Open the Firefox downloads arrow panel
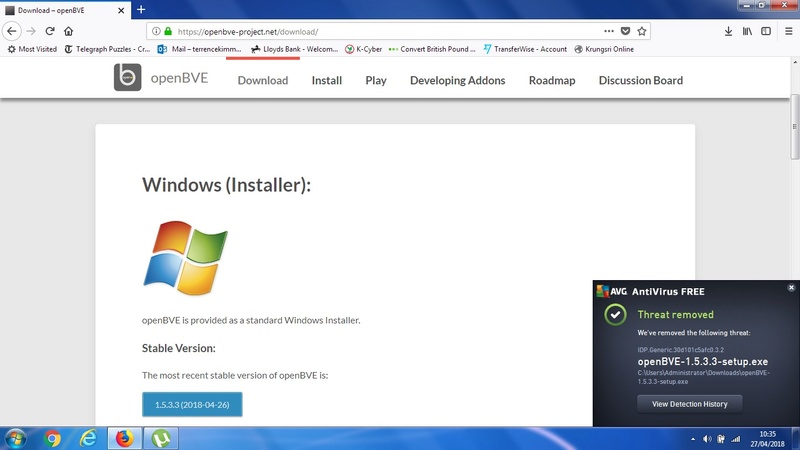The height and width of the screenshot is (450, 800). click(x=728, y=31)
